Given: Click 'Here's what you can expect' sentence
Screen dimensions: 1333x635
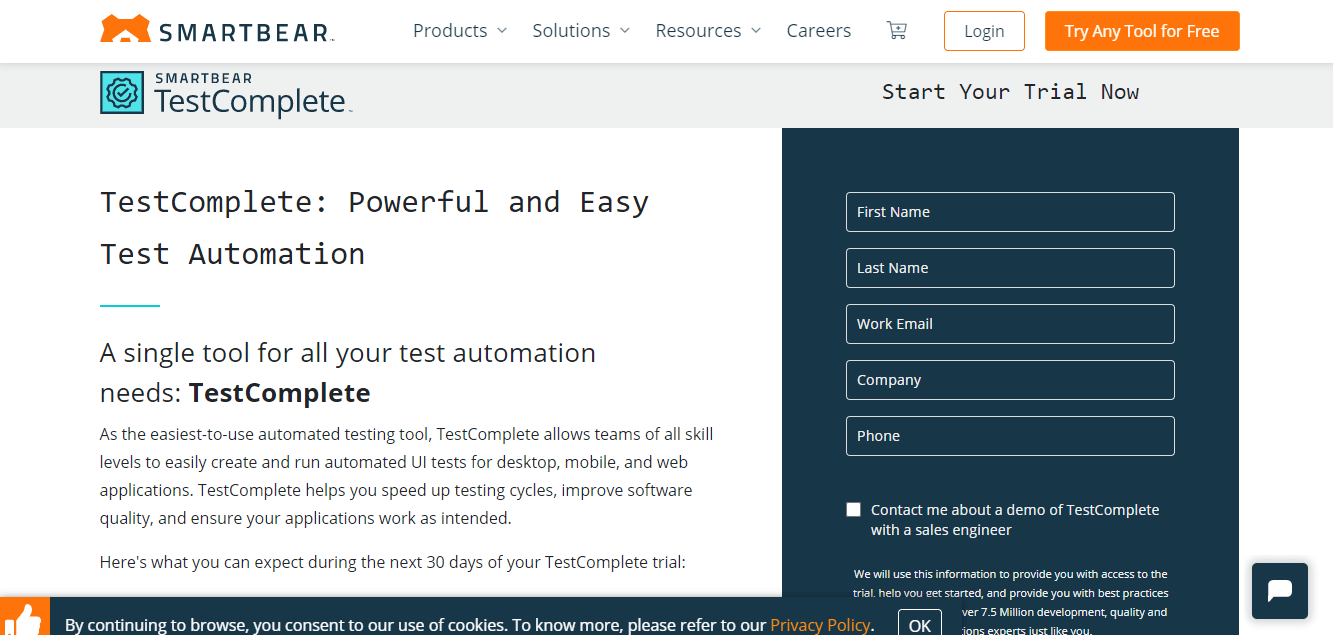Looking at the screenshot, I should [x=393, y=562].
